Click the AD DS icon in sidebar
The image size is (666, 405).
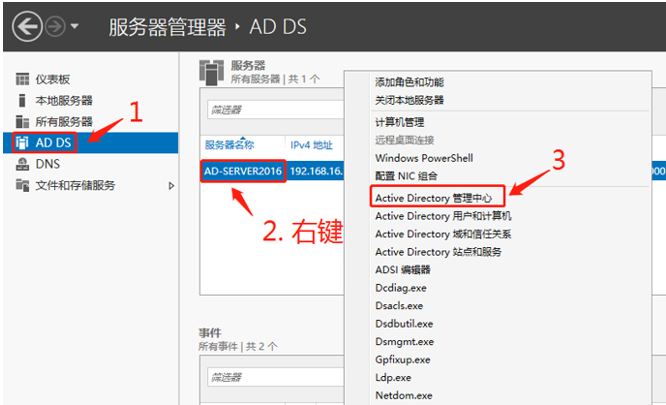pos(22,143)
